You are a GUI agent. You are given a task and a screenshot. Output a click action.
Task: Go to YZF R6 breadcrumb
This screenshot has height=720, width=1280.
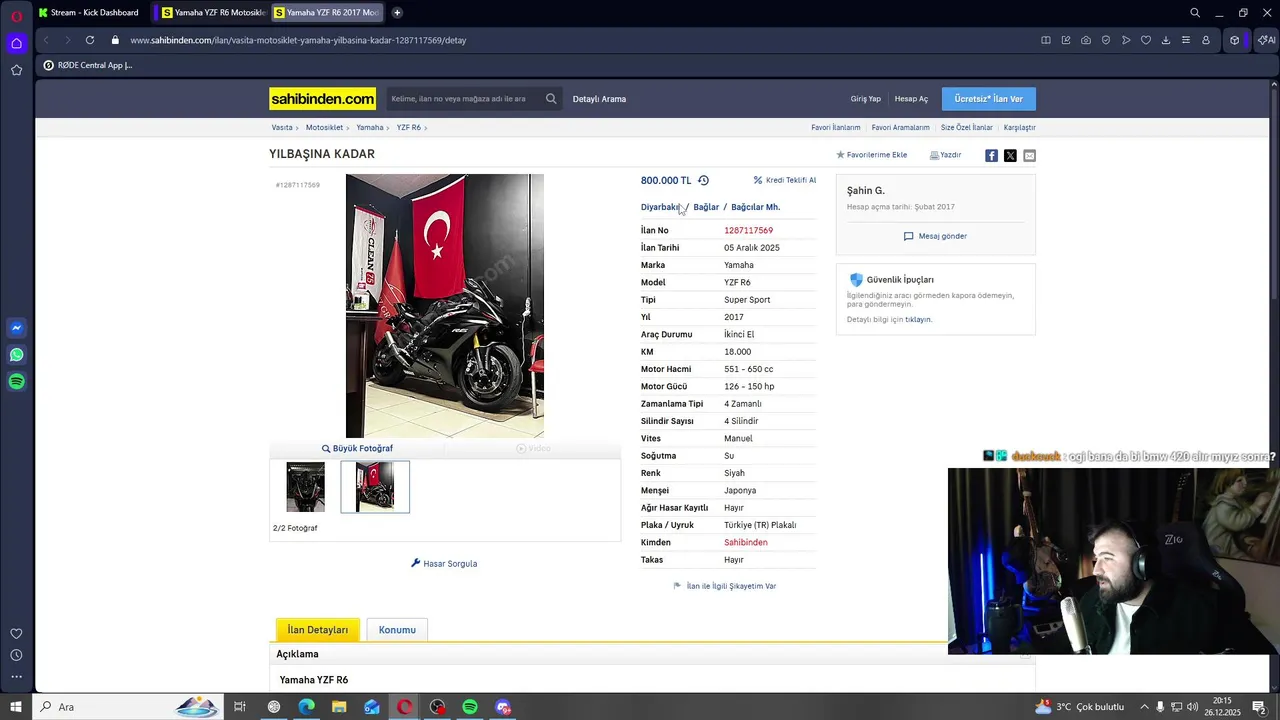pyautogui.click(x=408, y=128)
